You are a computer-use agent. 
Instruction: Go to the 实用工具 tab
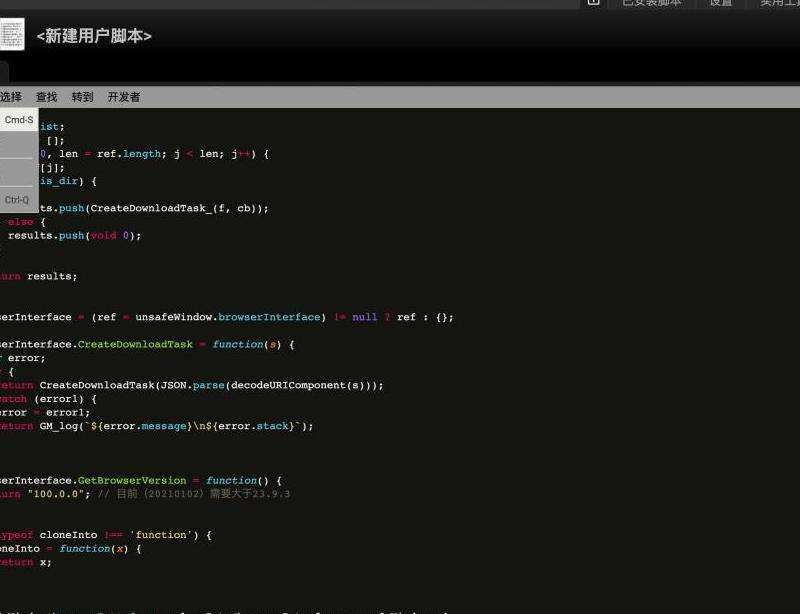779,3
